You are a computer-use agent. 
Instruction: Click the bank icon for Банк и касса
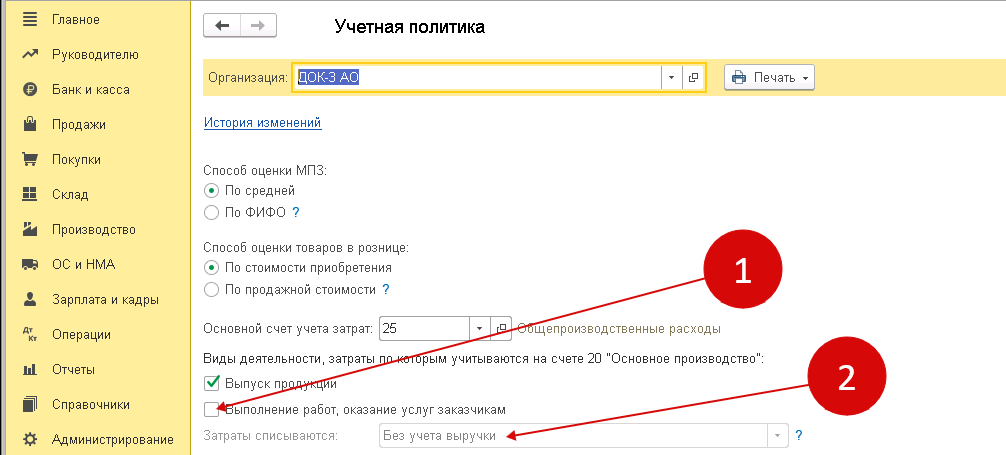(30, 89)
